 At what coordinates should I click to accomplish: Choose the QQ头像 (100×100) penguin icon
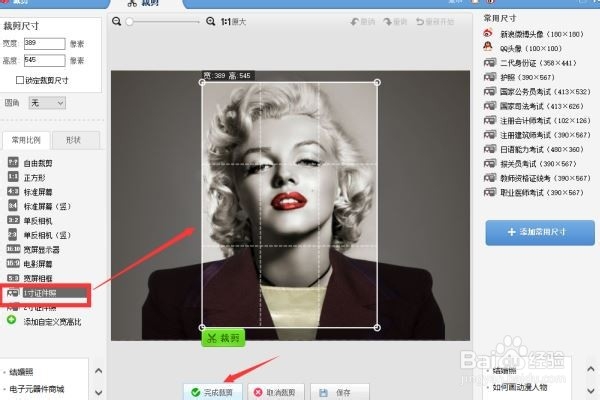[488, 47]
